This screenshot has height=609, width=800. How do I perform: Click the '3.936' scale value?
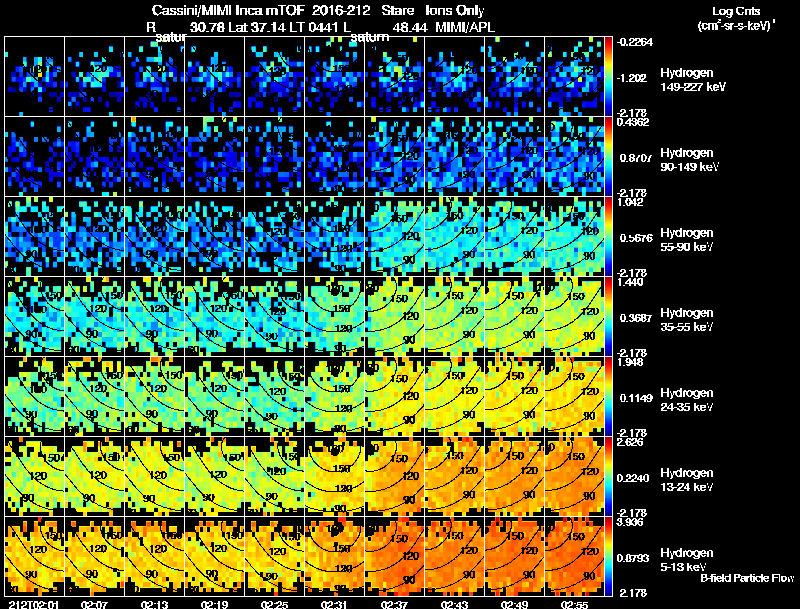pyautogui.click(x=630, y=522)
